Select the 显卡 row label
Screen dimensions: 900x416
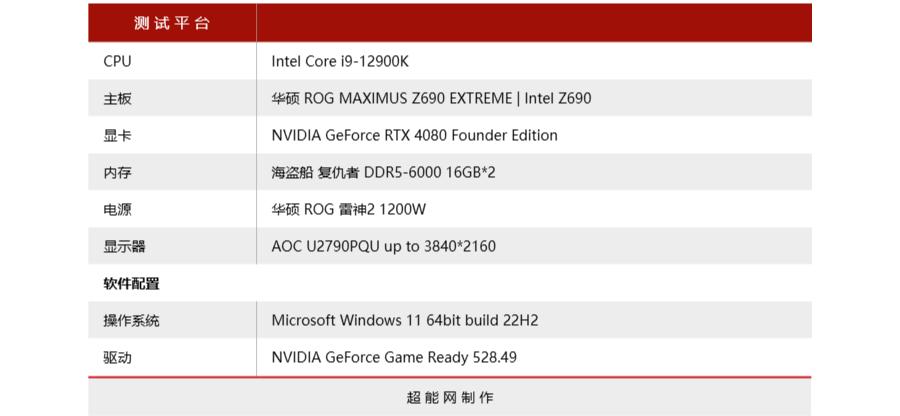pyautogui.click(x=117, y=135)
